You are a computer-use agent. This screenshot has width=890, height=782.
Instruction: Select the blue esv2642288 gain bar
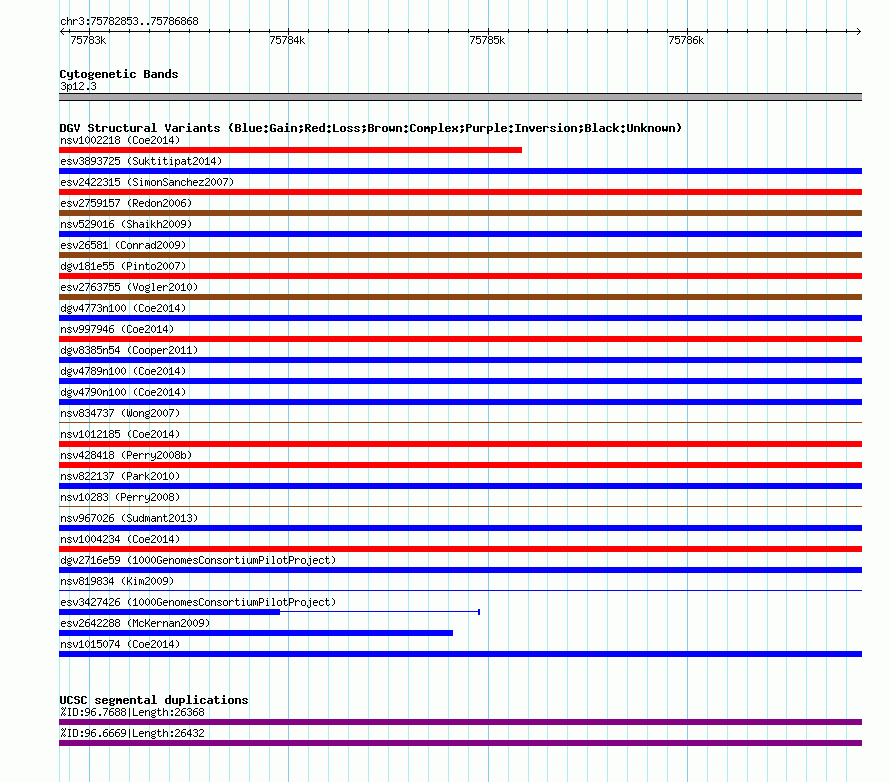[256, 633]
